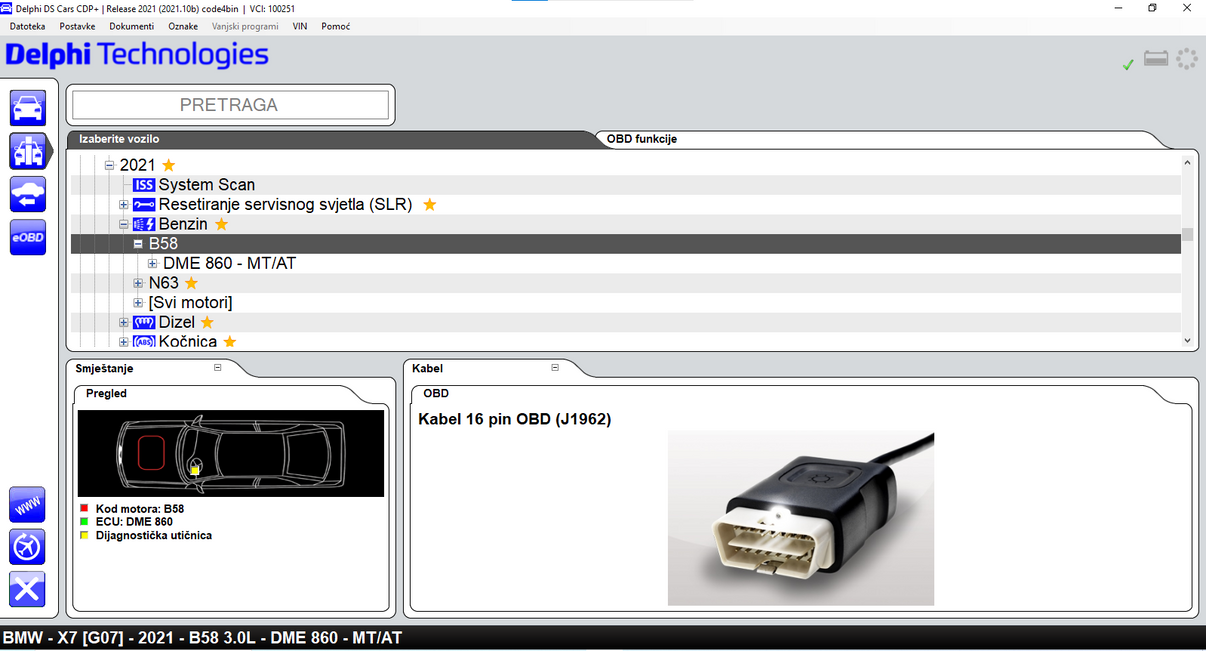Toggle favorite star next to 2021
Screen dimensions: 1206x651
pyautogui.click(x=169, y=165)
